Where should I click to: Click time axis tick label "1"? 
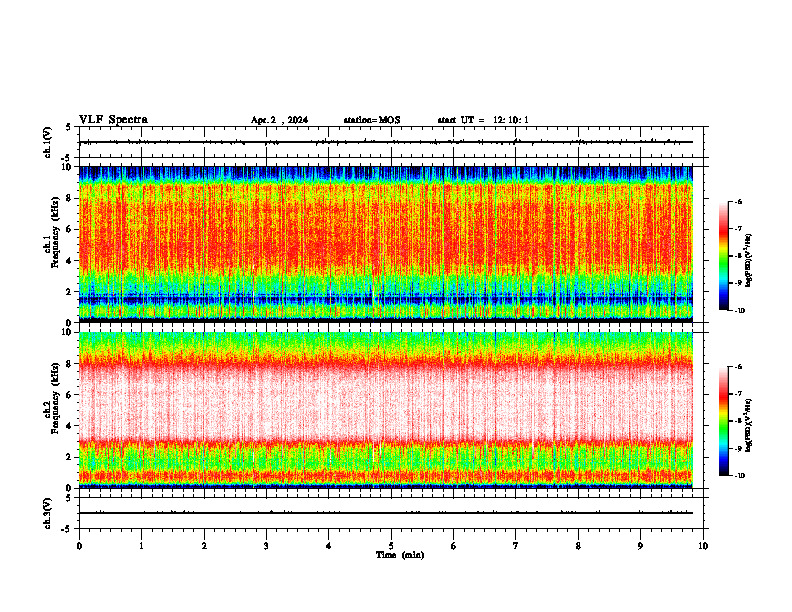(141, 546)
